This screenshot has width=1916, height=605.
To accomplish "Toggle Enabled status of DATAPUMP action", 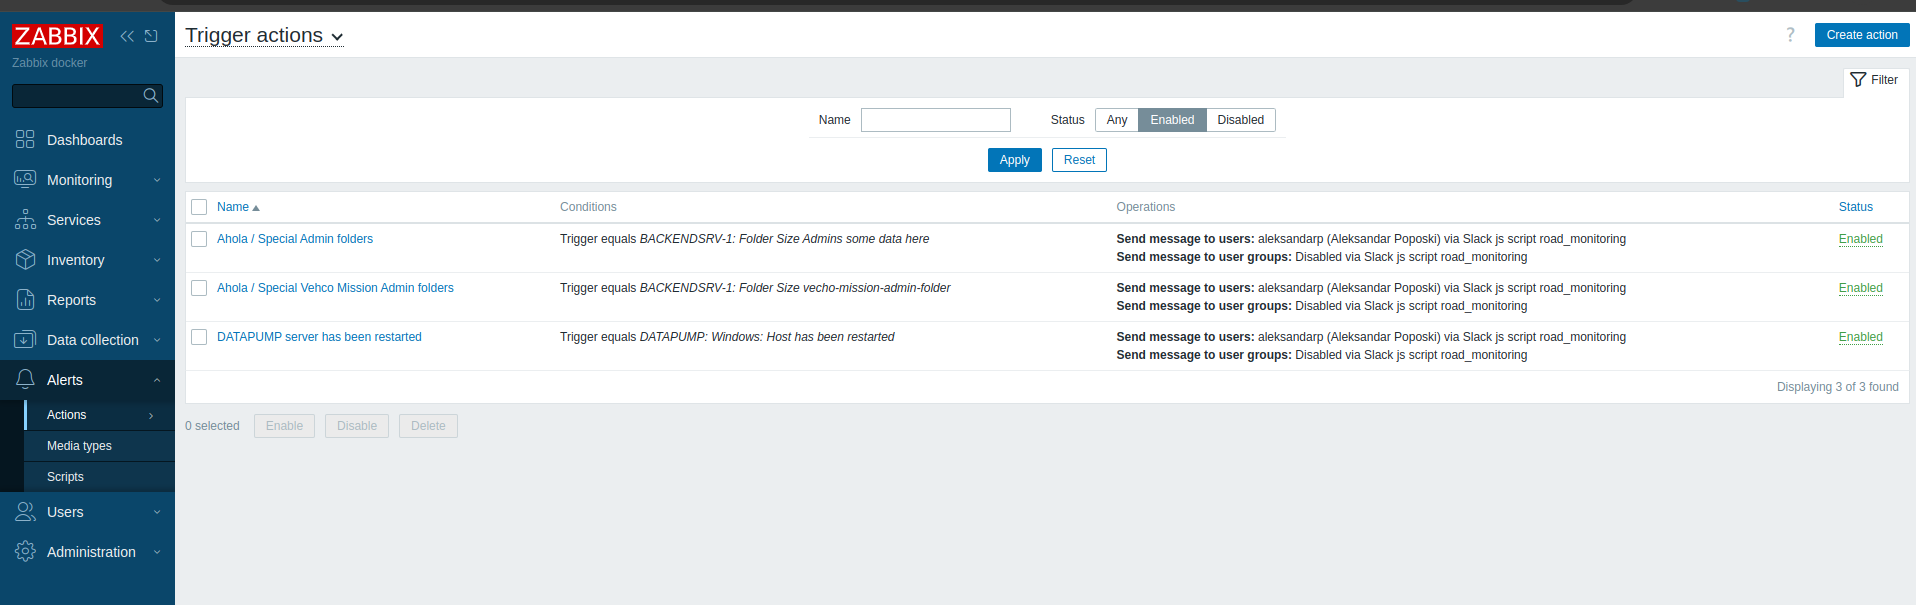I will (x=1860, y=337).
